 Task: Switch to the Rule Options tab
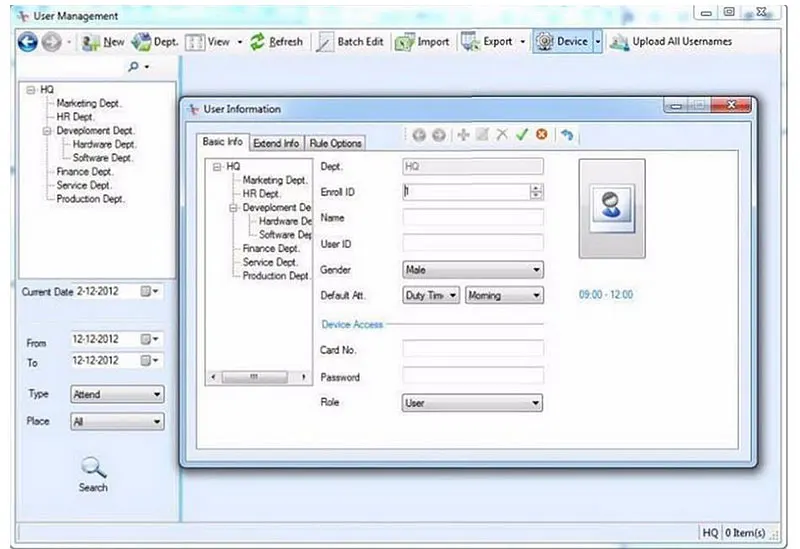[x=335, y=143]
